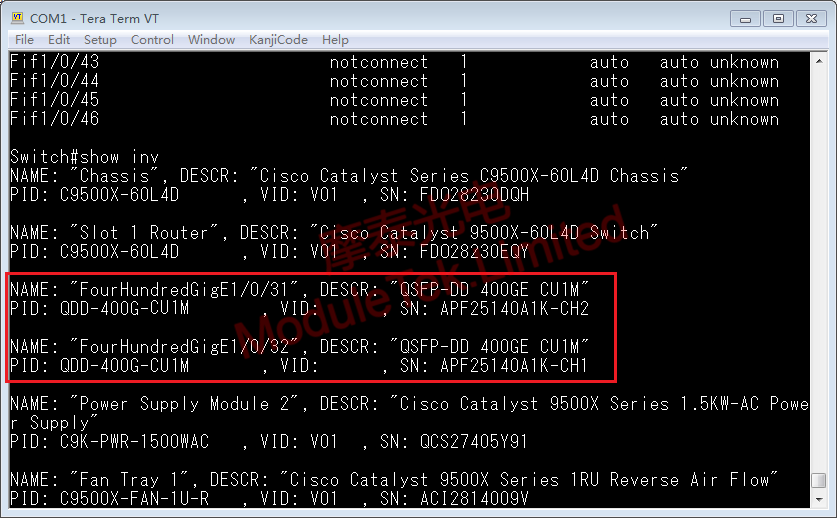
Task: Close the Tera Term window
Action: [811, 19]
